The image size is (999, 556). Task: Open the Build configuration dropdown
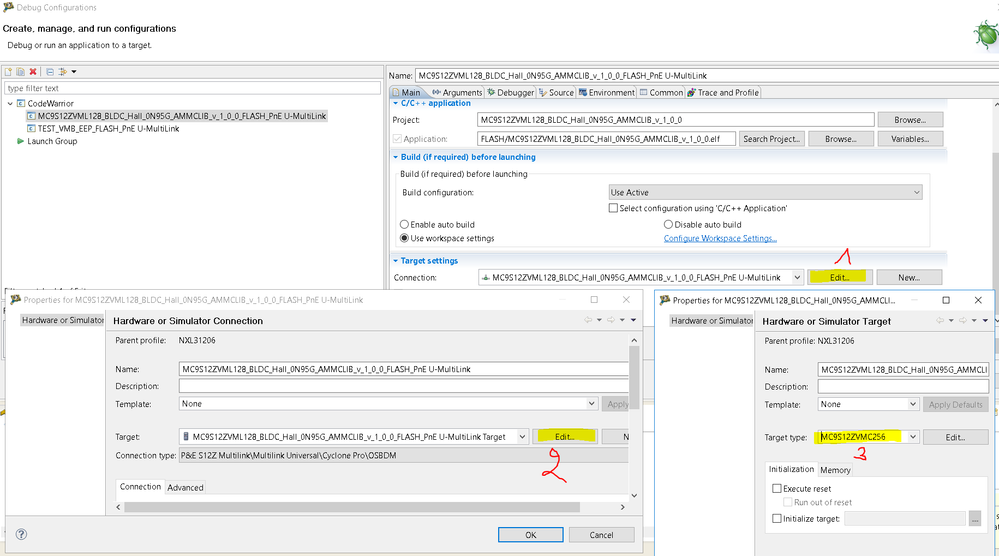point(765,192)
